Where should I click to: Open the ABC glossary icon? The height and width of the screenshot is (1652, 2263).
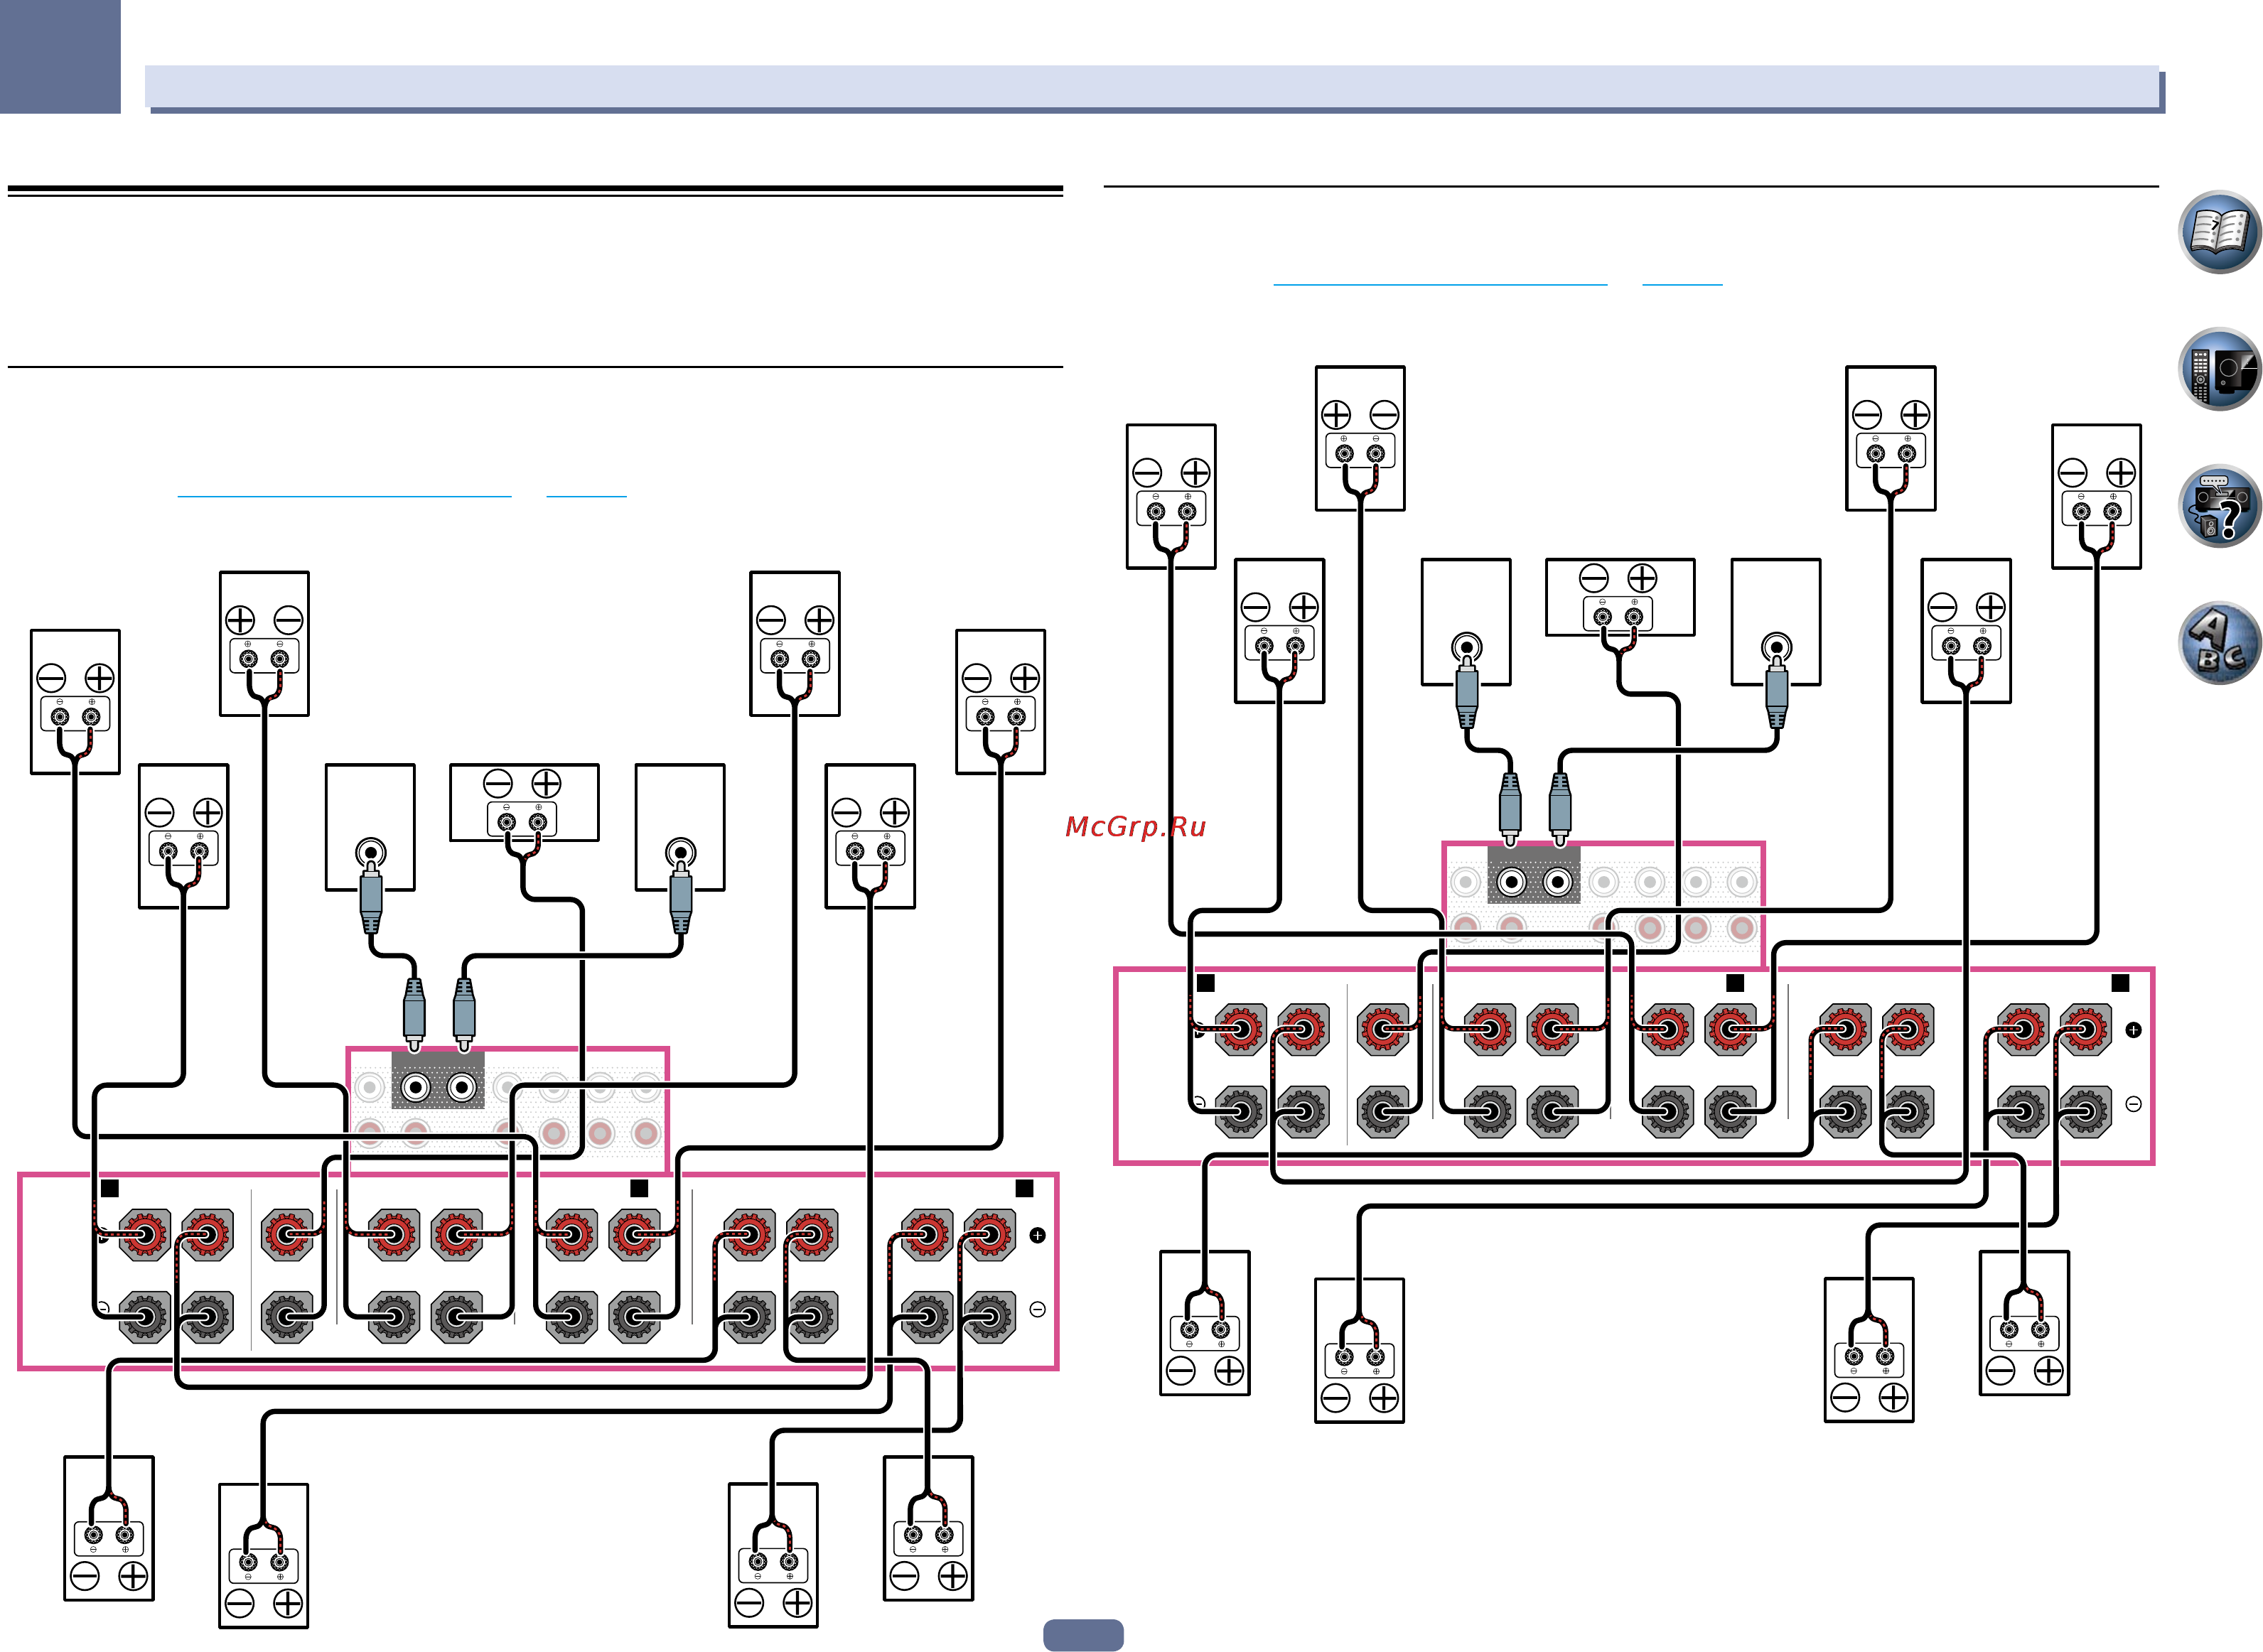pos(2219,643)
